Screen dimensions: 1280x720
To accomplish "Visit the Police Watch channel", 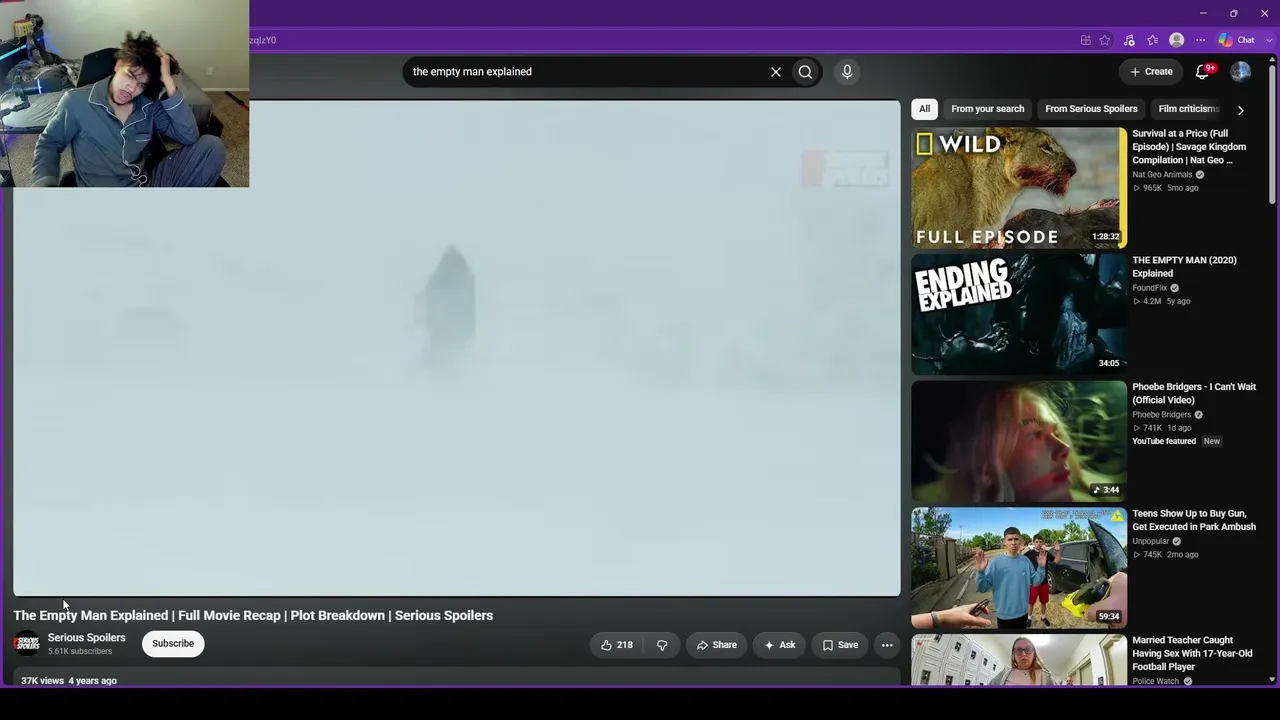I will click(1155, 681).
